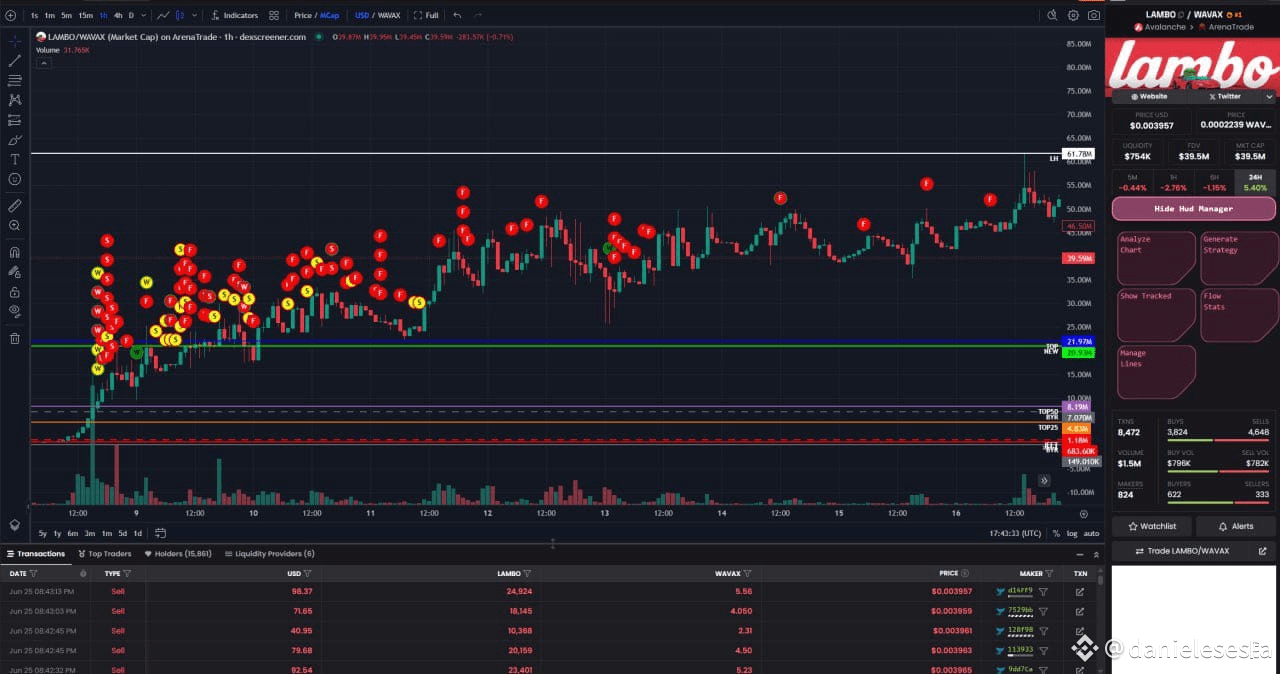Open the LAMBO Twitter link
The height and width of the screenshot is (674, 1280).
pos(1225,96)
